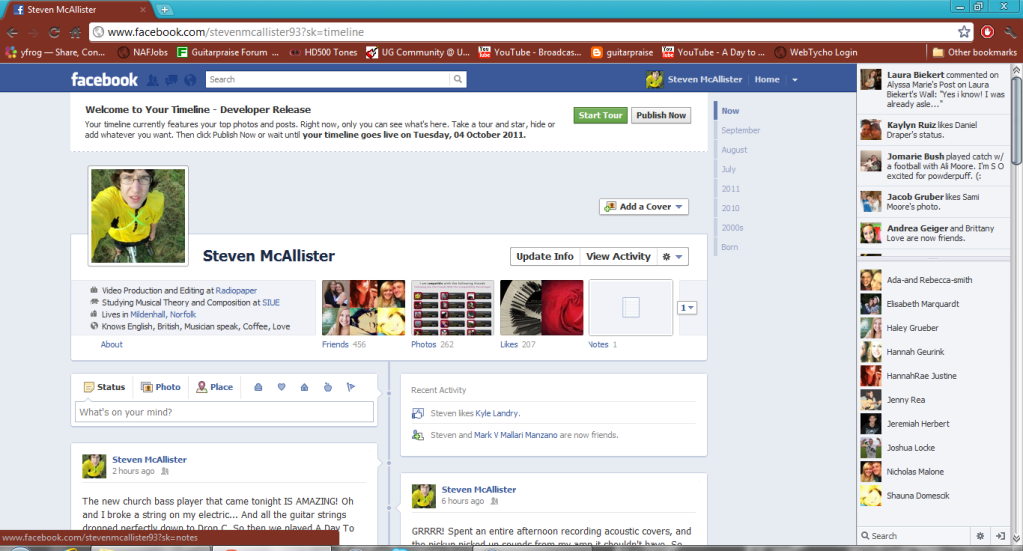The width and height of the screenshot is (1023, 551).
Task: Open Photos thumbnail
Action: click(x=452, y=308)
